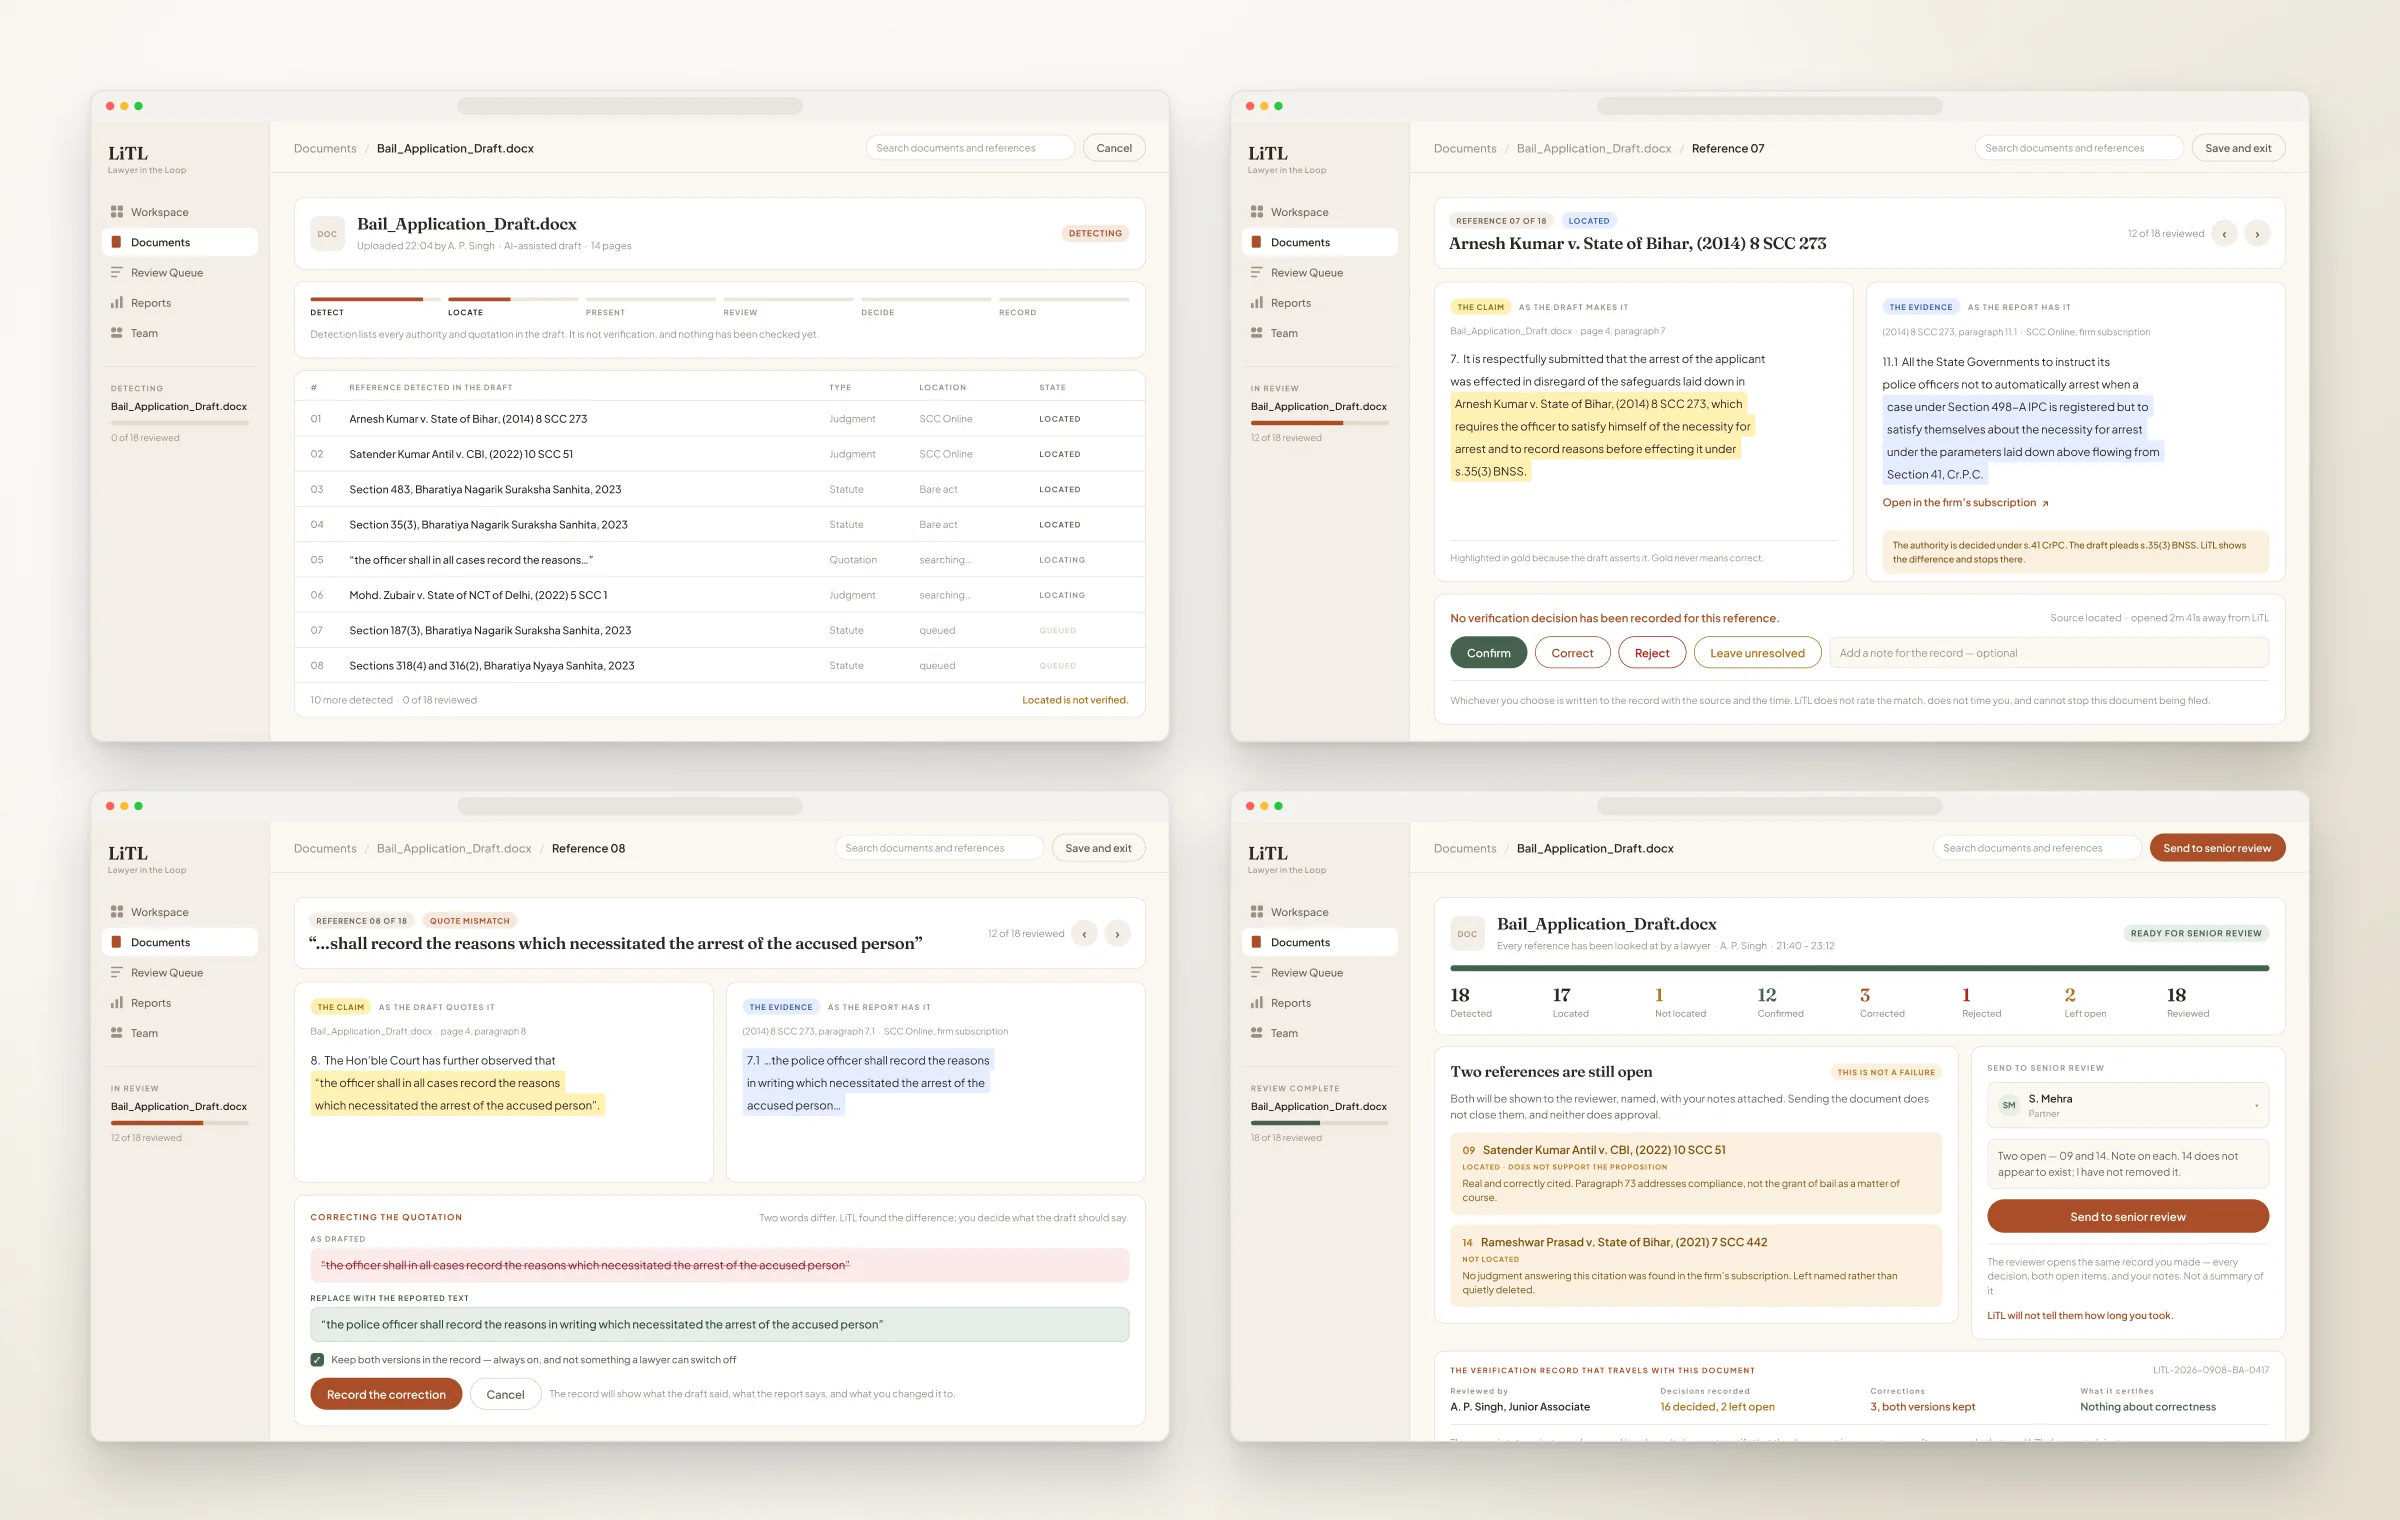The image size is (2400, 1520).
Task: Click Documents icon in the Detecting window sidebar
Action: point(117,242)
